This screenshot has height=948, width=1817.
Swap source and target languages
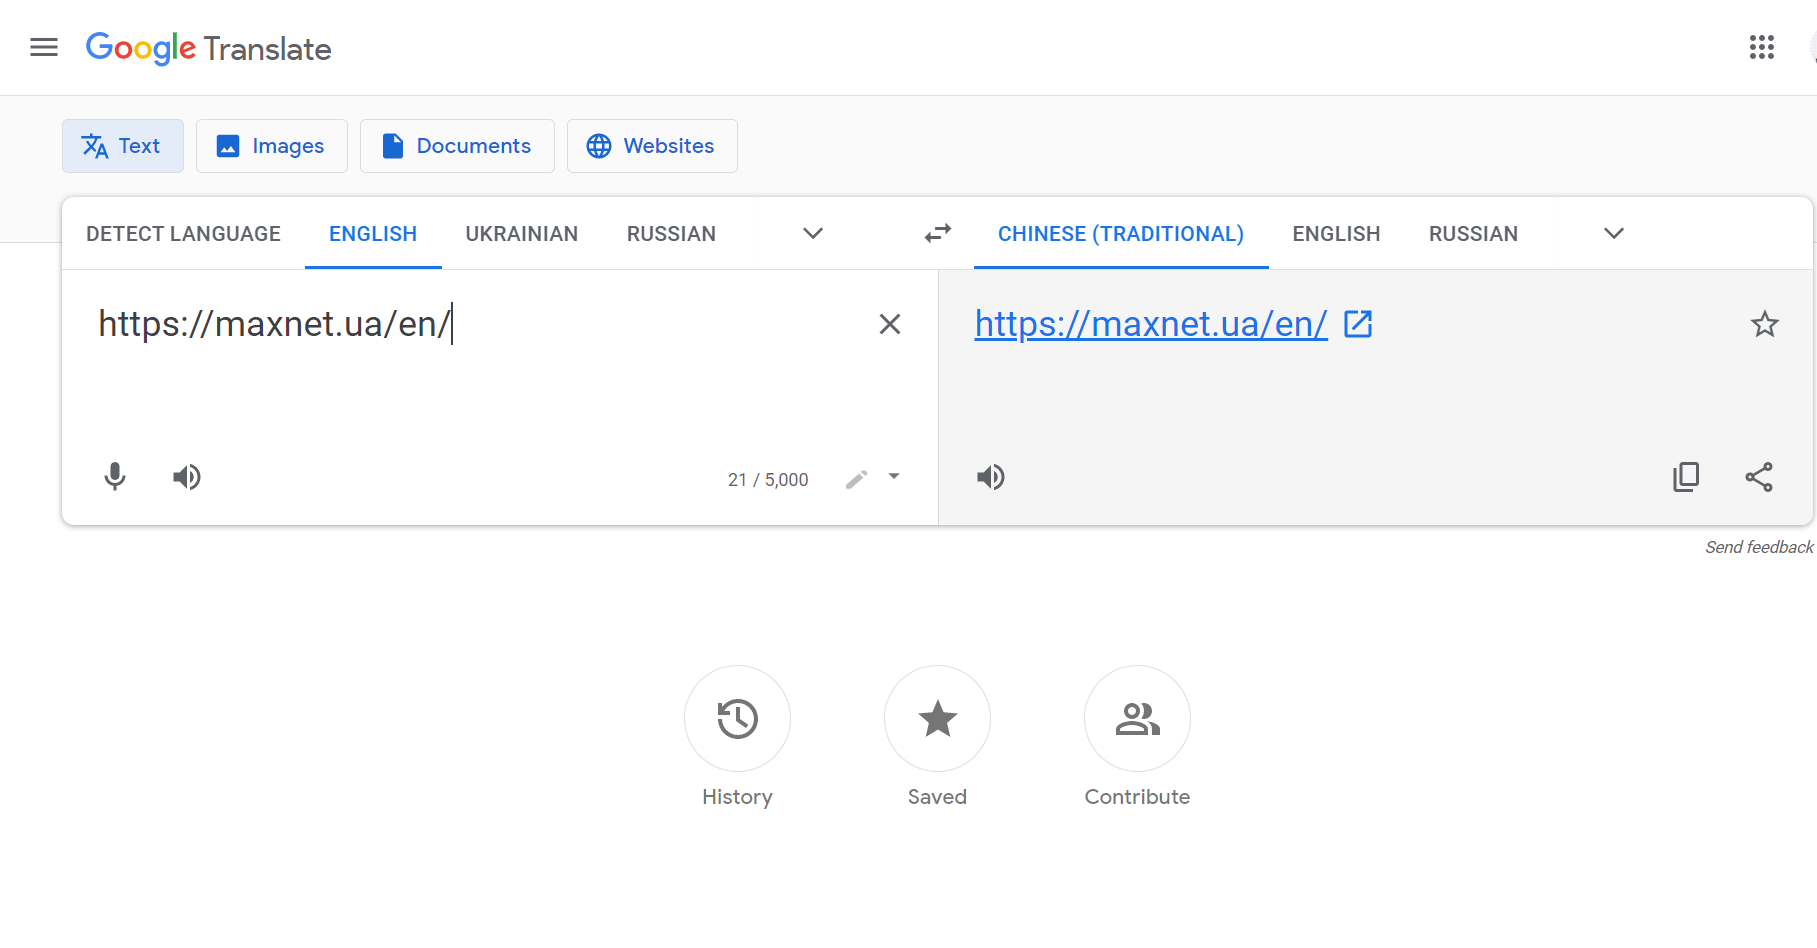tap(938, 233)
